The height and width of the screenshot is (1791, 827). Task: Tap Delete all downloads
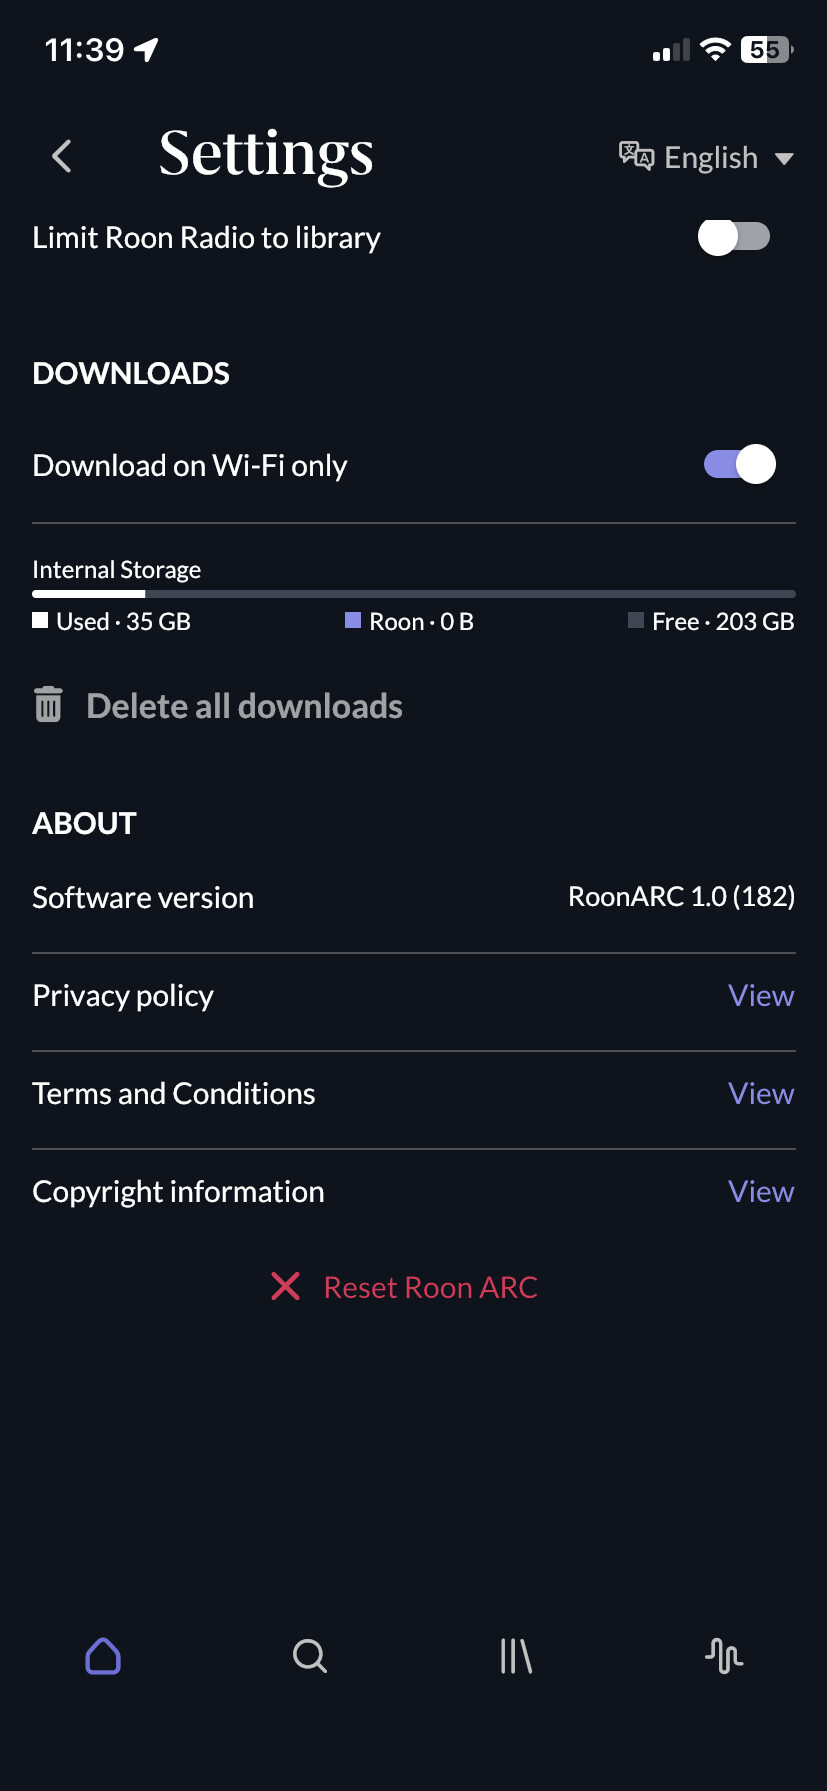coord(243,705)
